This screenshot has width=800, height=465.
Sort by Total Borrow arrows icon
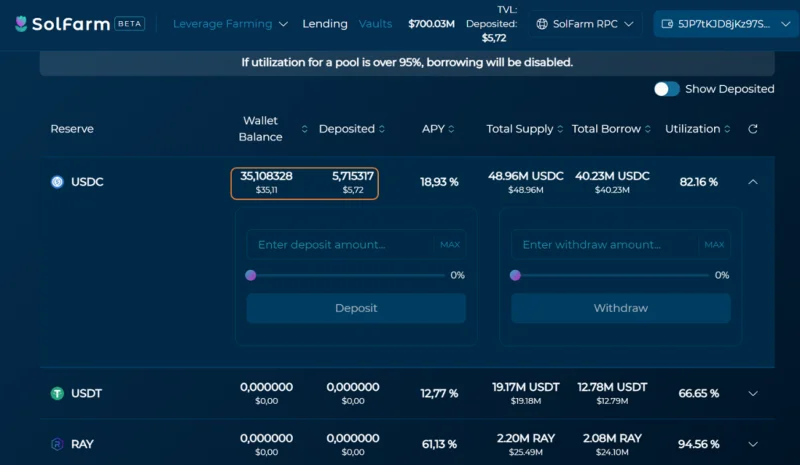(x=647, y=129)
